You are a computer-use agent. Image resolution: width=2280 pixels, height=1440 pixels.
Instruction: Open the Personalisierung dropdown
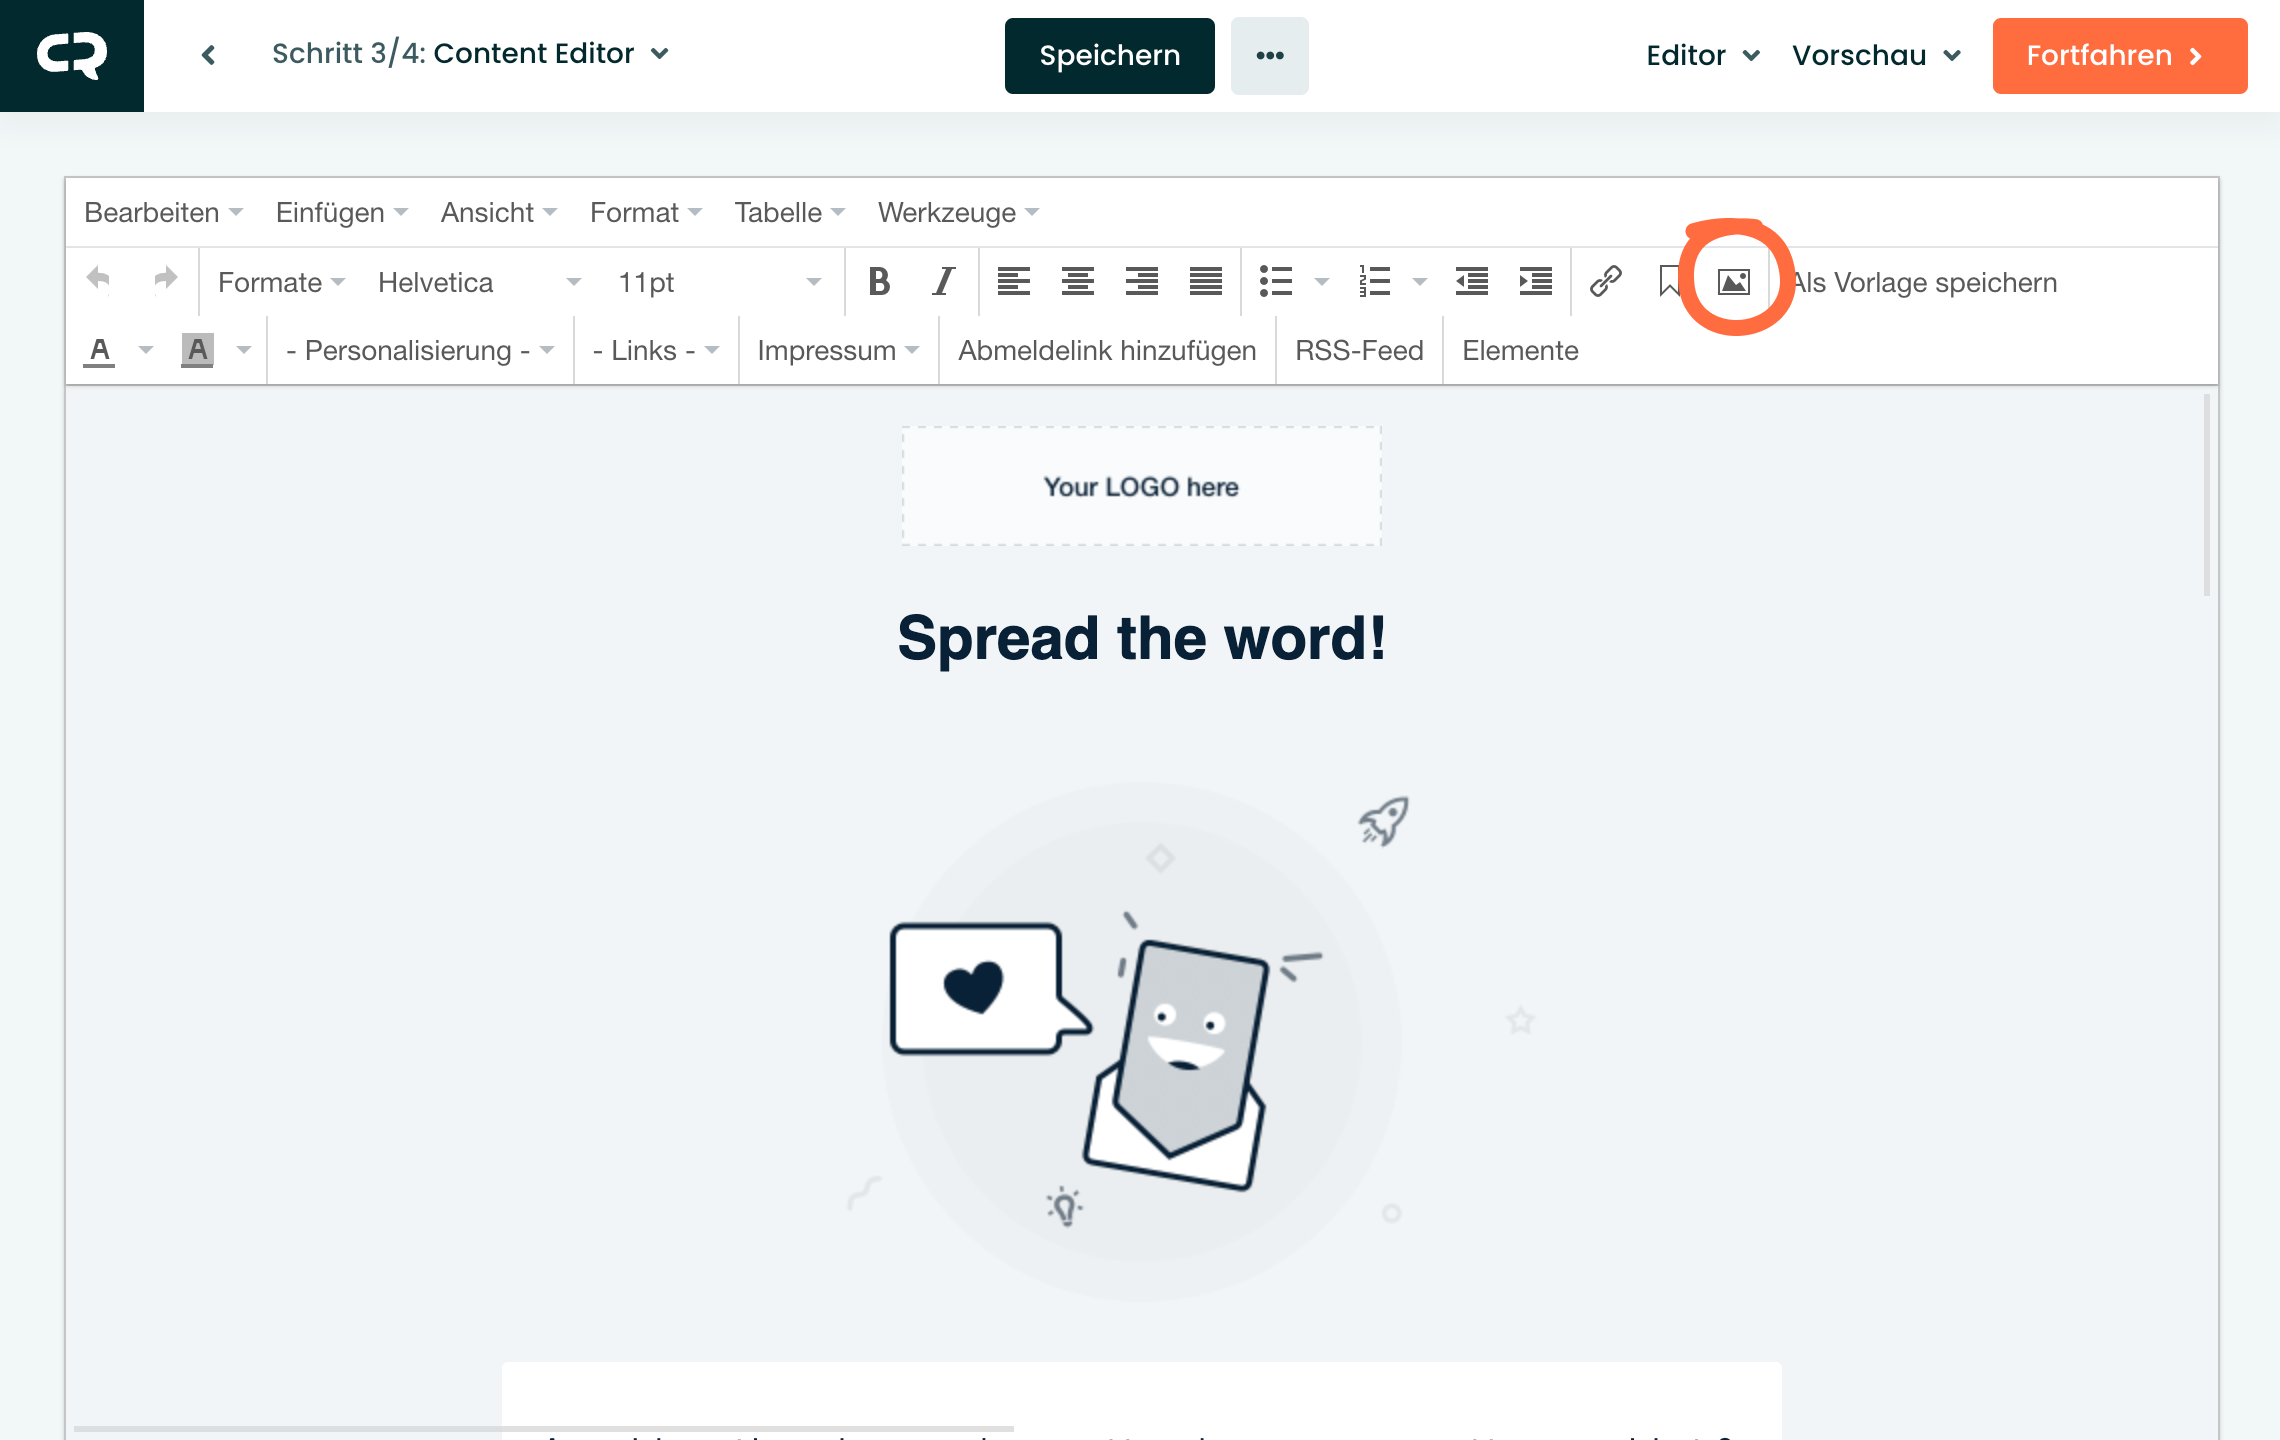coord(420,351)
